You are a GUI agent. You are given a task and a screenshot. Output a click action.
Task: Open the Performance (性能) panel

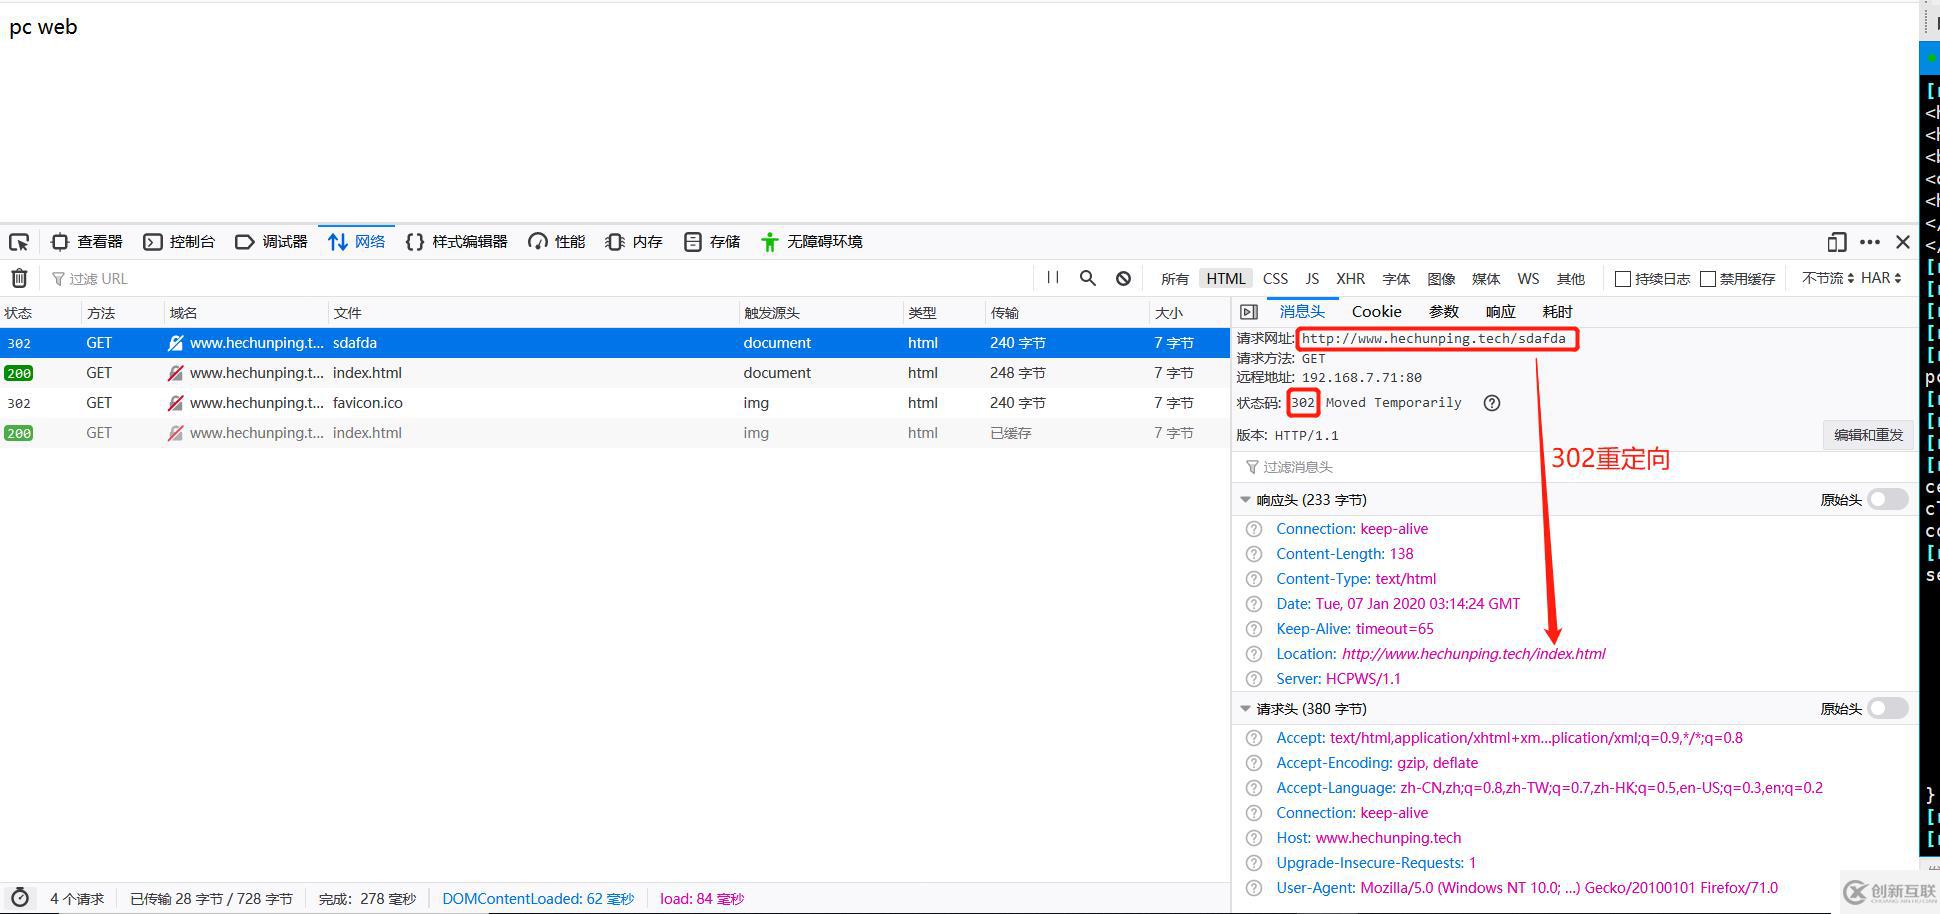coord(556,242)
